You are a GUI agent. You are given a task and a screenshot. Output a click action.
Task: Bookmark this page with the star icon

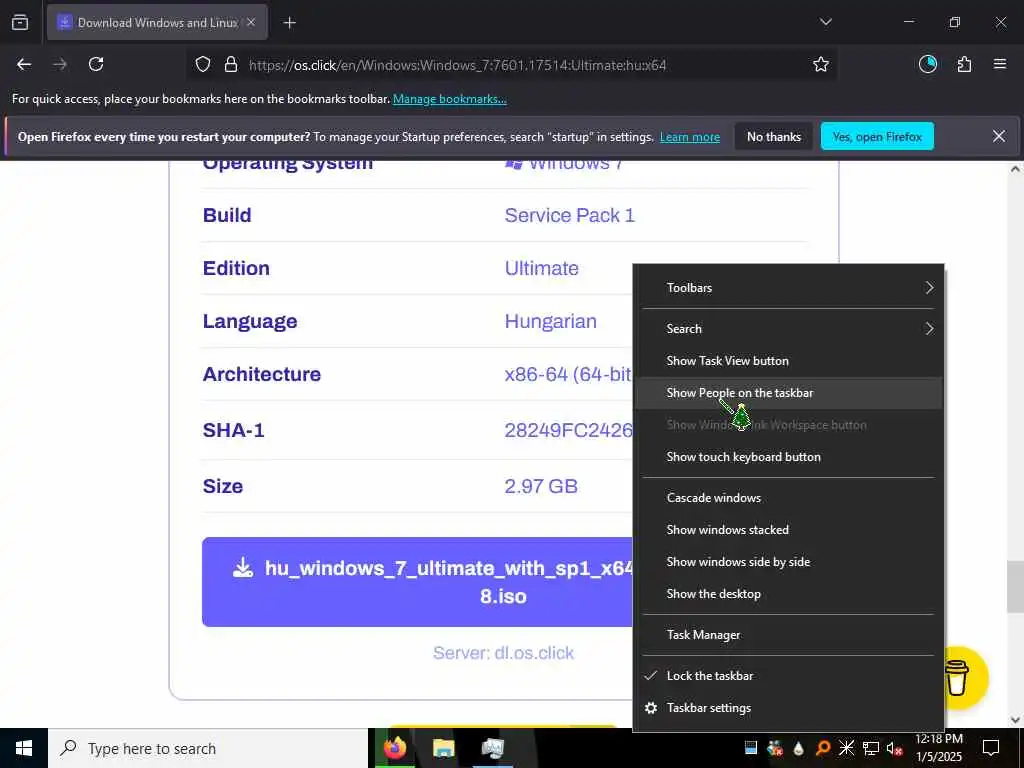[821, 64]
